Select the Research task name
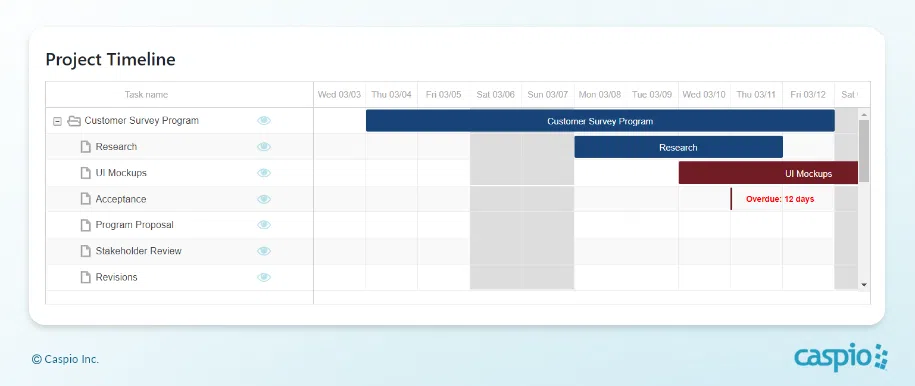The image size is (915, 386). click(x=116, y=147)
